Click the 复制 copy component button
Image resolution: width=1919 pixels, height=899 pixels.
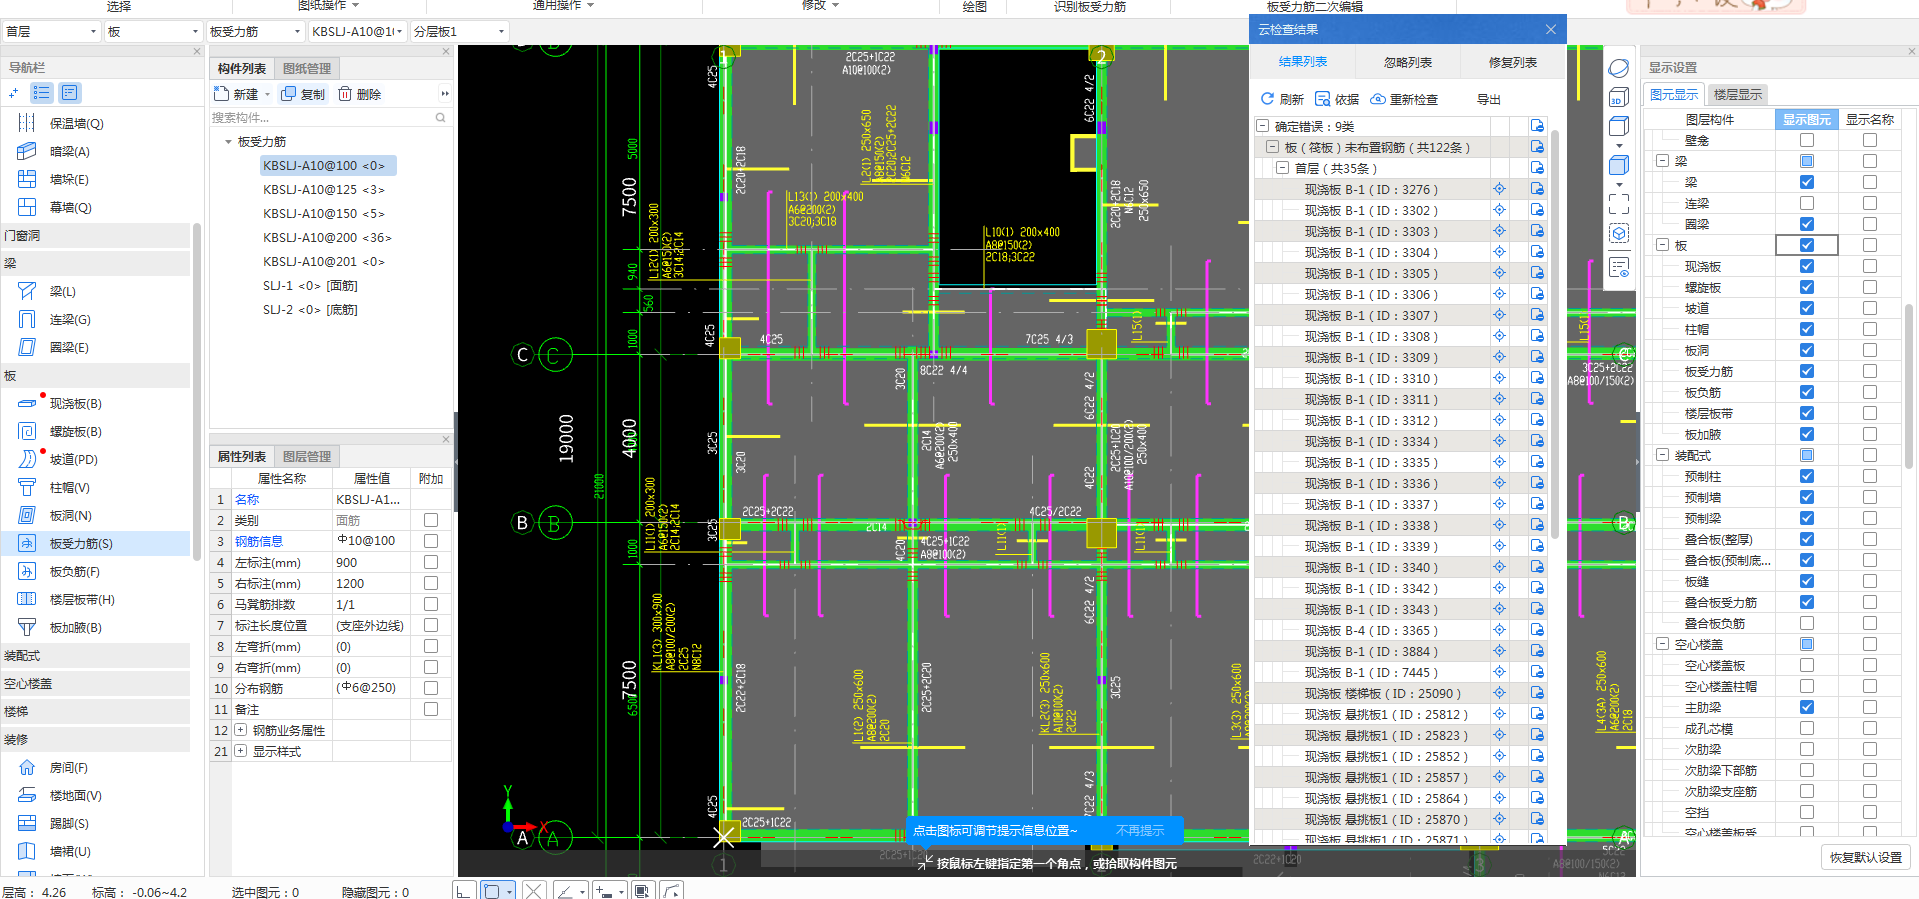click(303, 94)
